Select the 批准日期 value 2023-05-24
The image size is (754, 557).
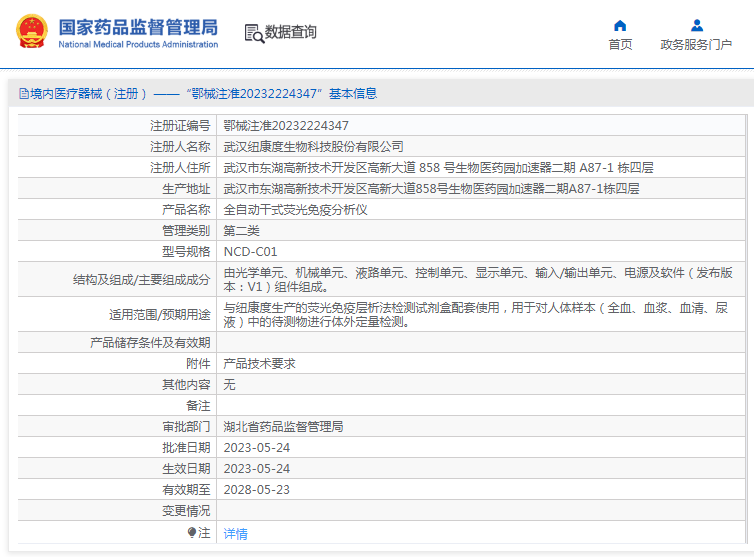click(x=257, y=448)
